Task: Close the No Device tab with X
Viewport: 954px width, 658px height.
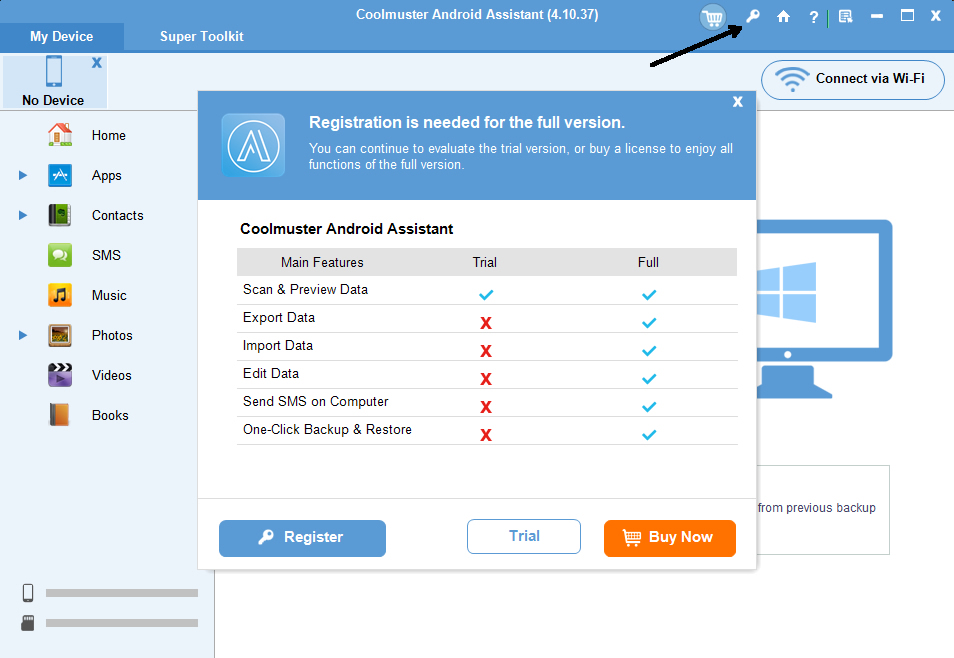Action: (x=97, y=63)
